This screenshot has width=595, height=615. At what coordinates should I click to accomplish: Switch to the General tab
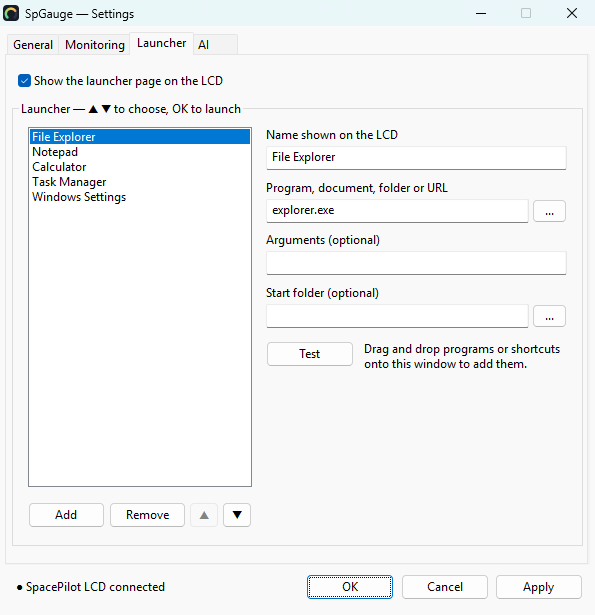coord(33,45)
